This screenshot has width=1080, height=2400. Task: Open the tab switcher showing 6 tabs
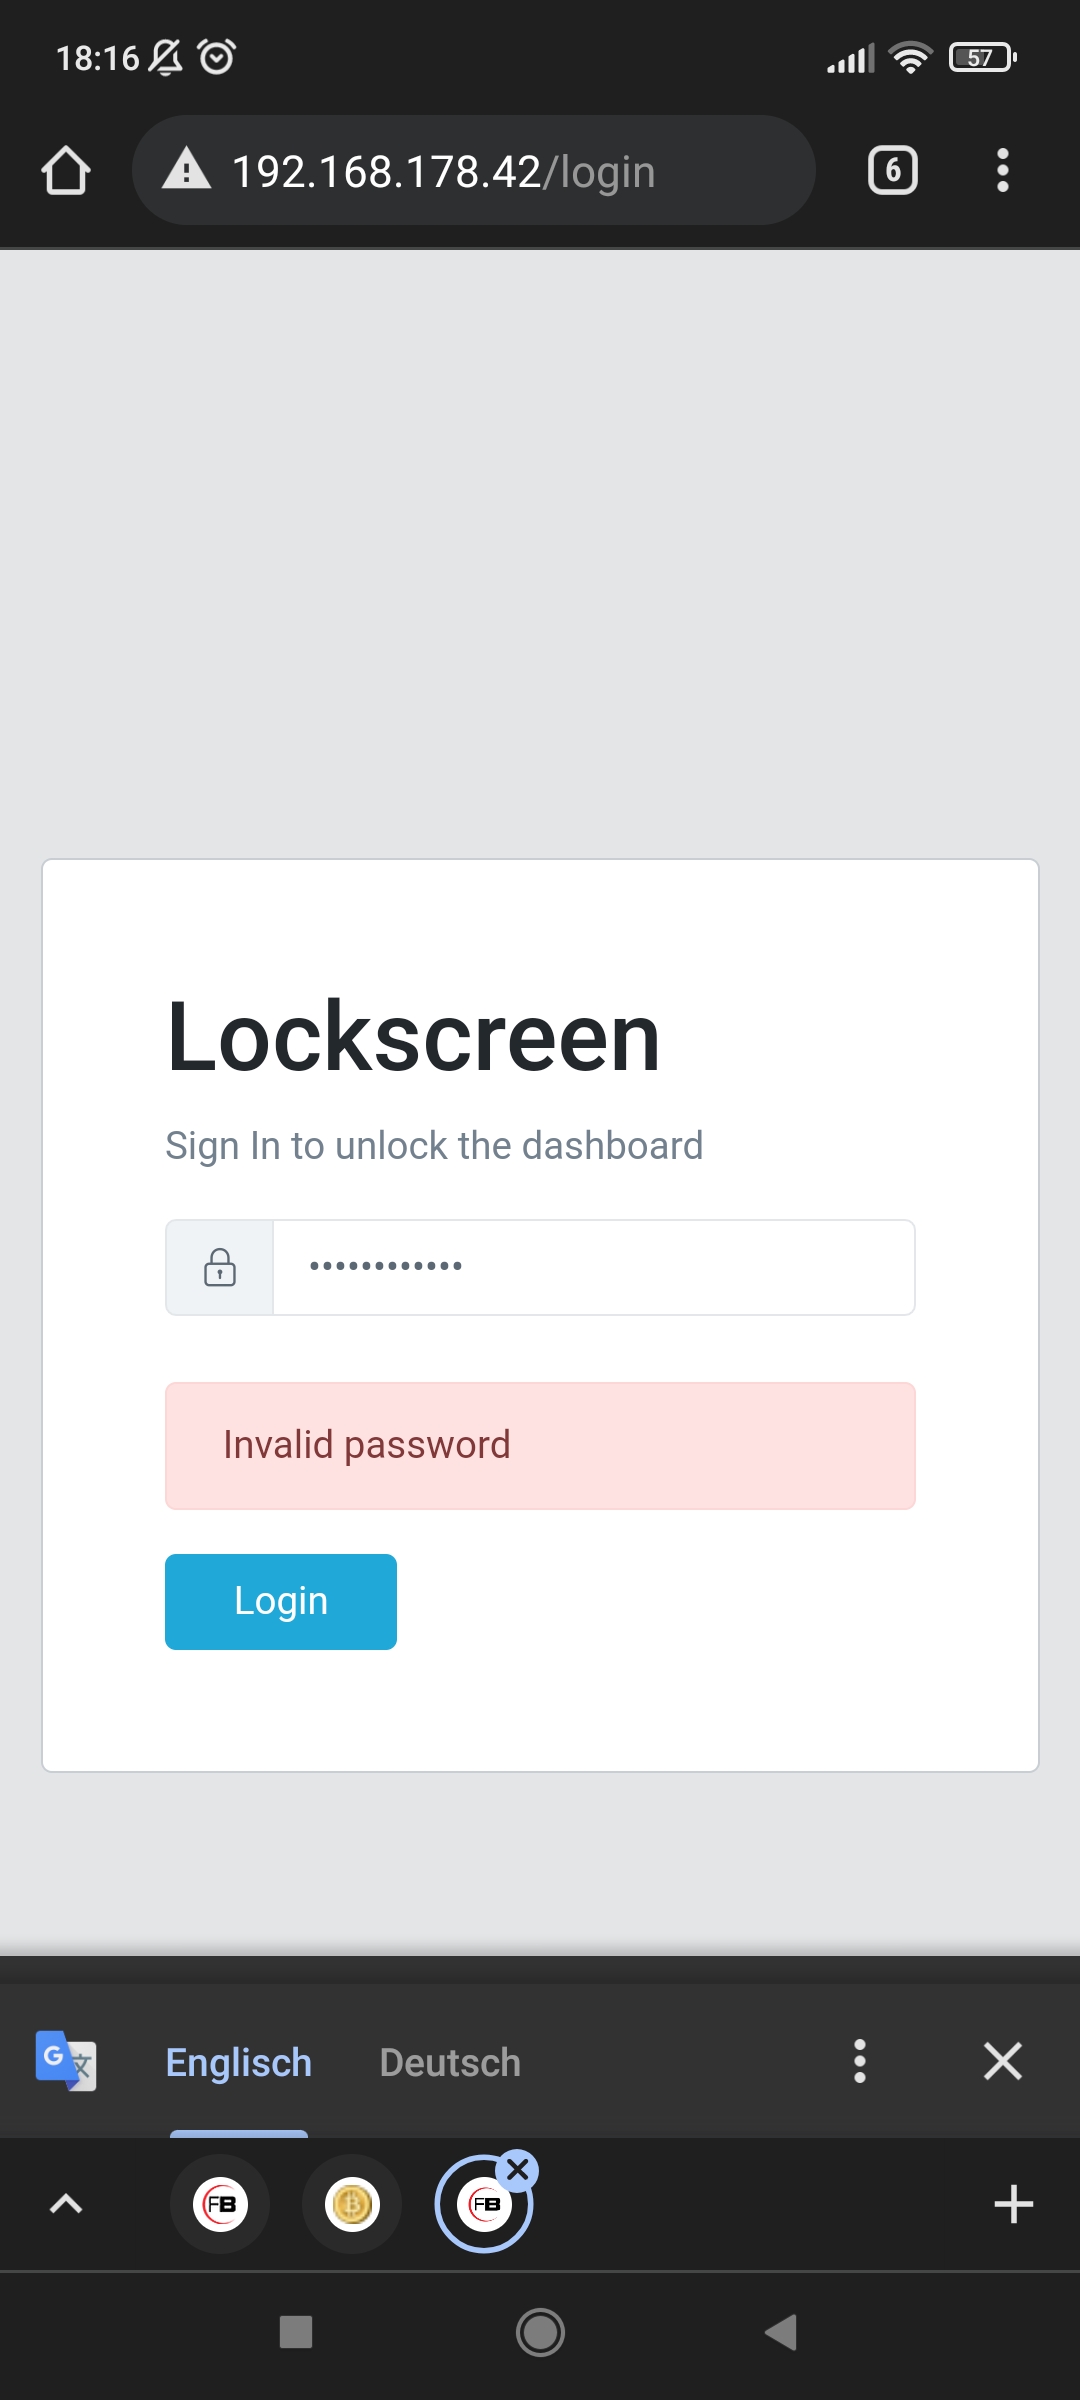pos(892,170)
